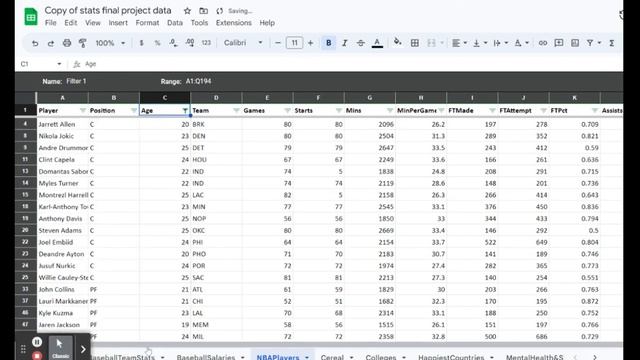
Task: Click merge cells icon
Action: pyautogui.click(x=431, y=43)
